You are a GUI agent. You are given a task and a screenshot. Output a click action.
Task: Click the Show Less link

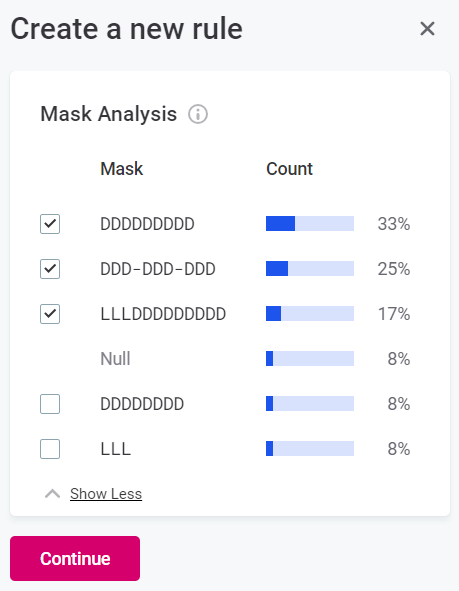[106, 494]
